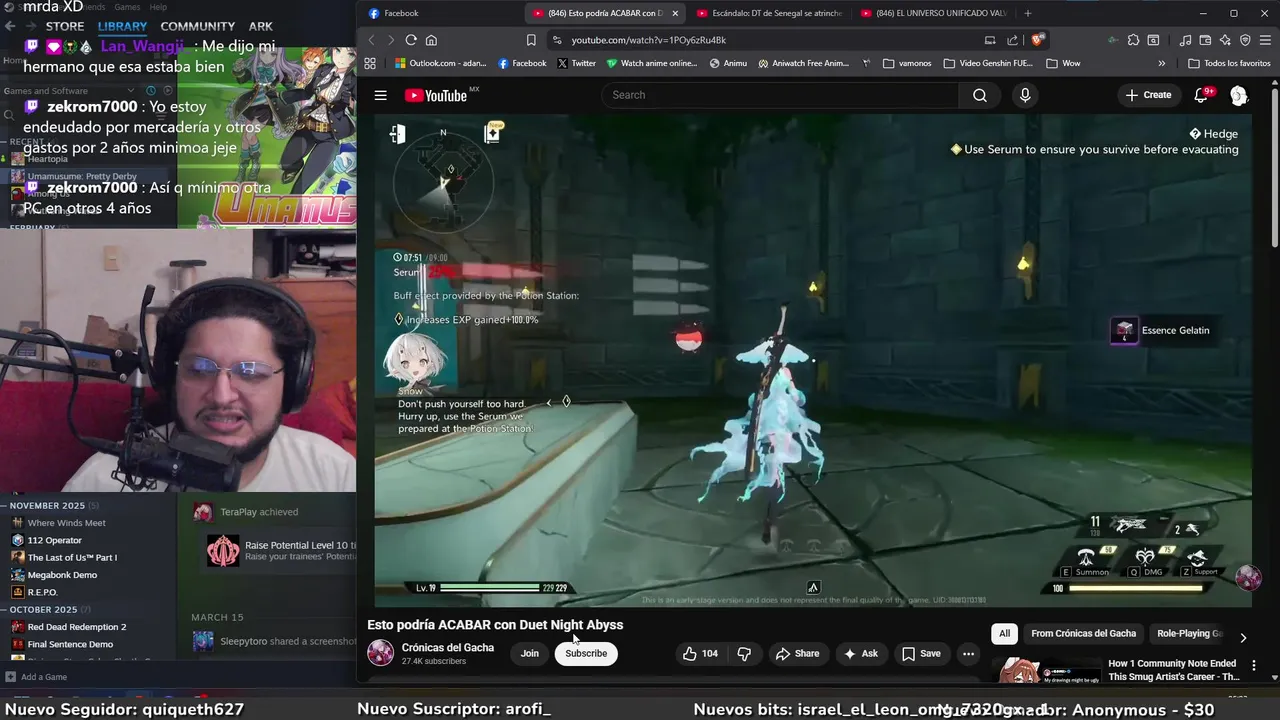Select The Last of Us Part I in Steam
Screen dimensions: 1280x720
click(72, 557)
